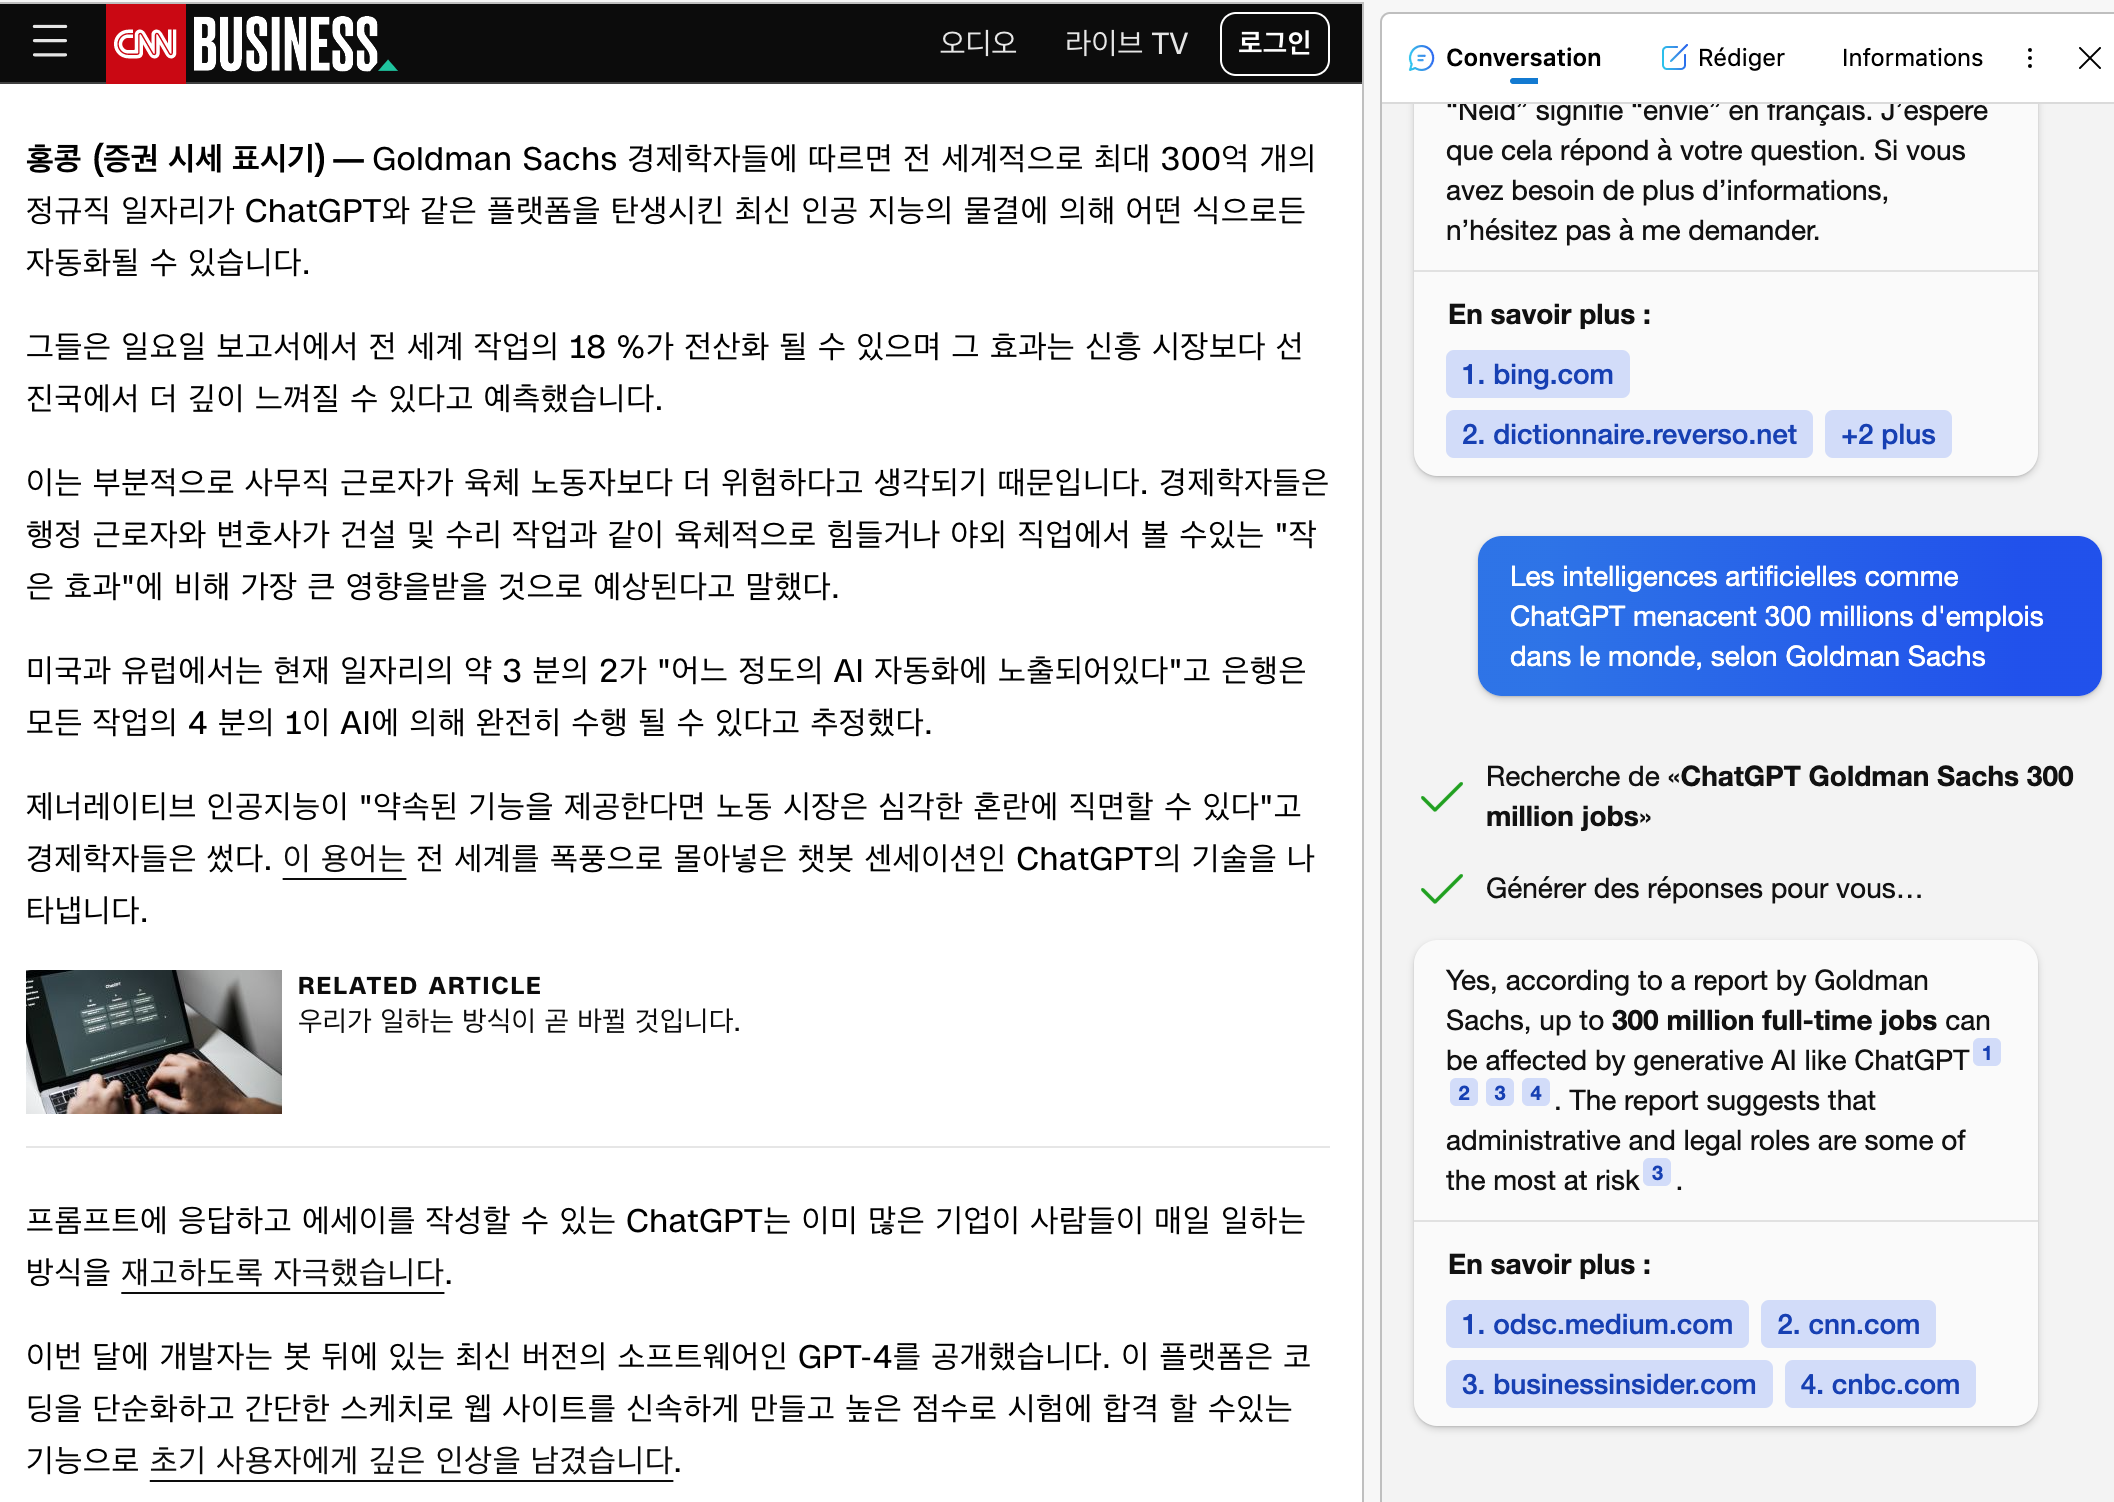Open the cnn.com source link
The height and width of the screenshot is (1502, 2114).
(1847, 1324)
